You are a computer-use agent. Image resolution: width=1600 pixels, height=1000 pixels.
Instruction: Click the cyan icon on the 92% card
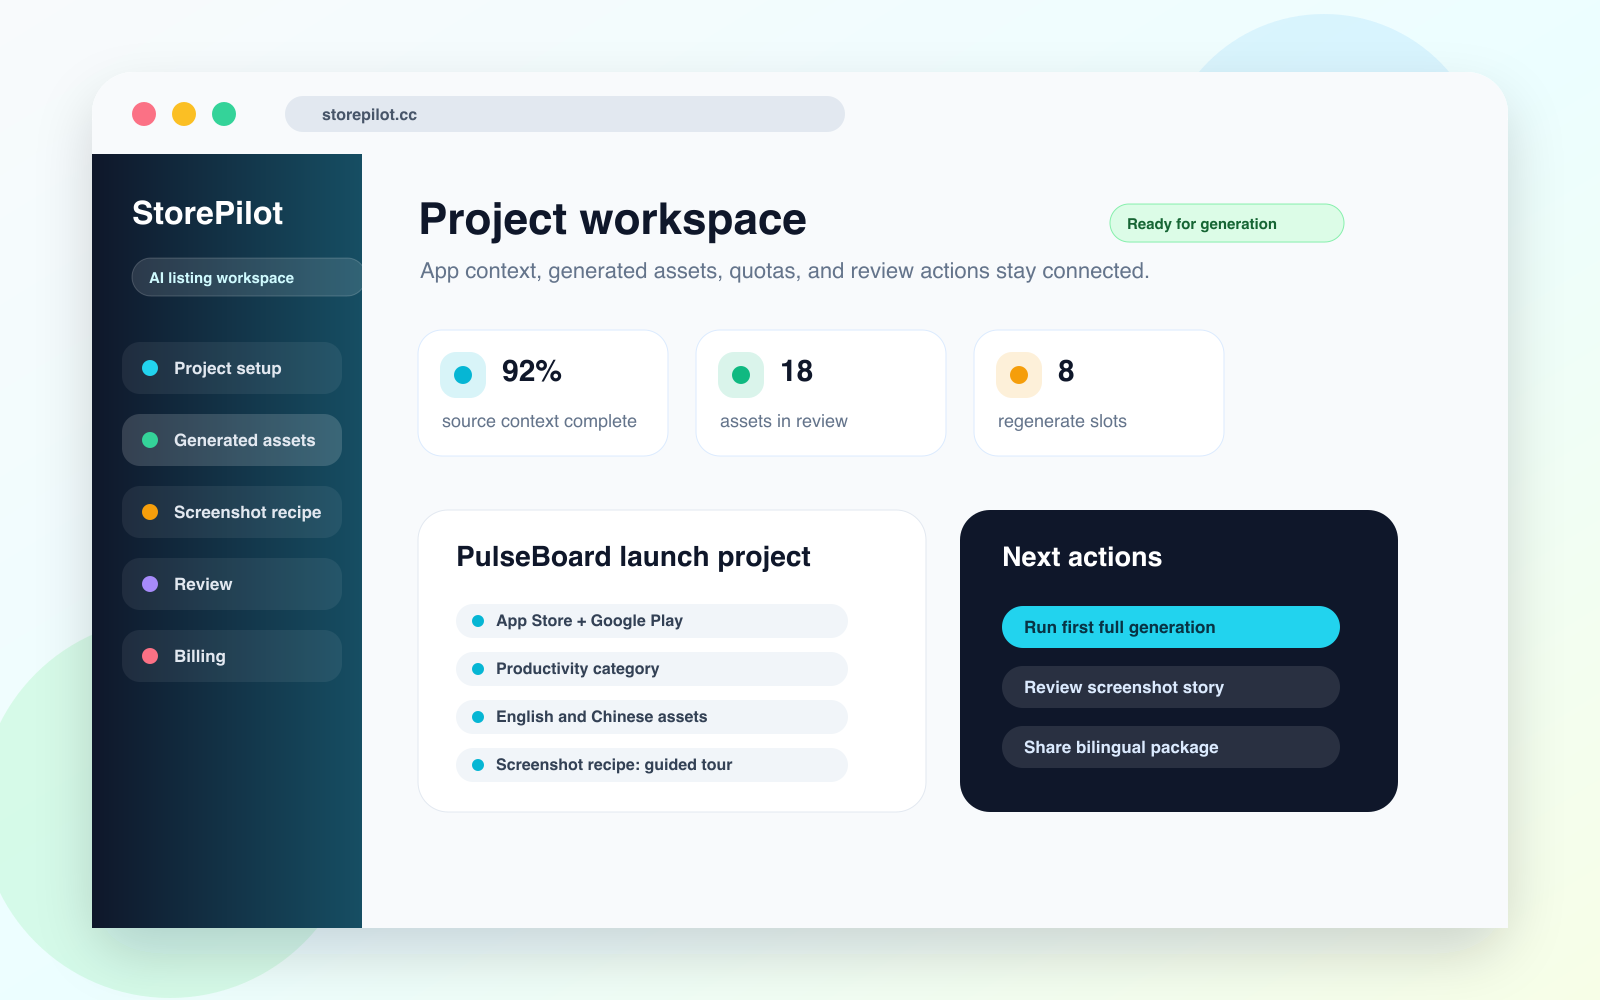tap(463, 375)
